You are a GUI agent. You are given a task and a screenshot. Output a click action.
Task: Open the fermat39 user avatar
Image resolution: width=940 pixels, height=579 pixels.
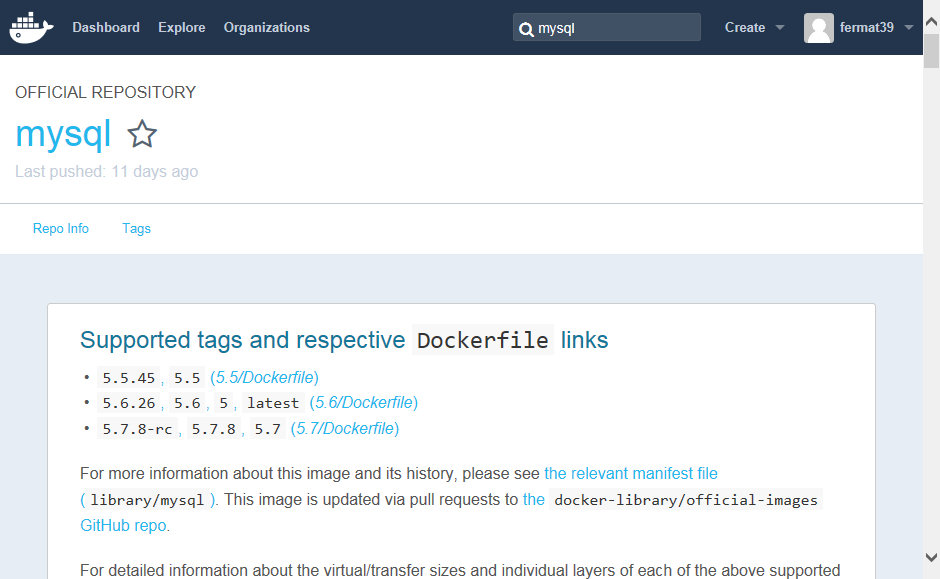tap(818, 28)
